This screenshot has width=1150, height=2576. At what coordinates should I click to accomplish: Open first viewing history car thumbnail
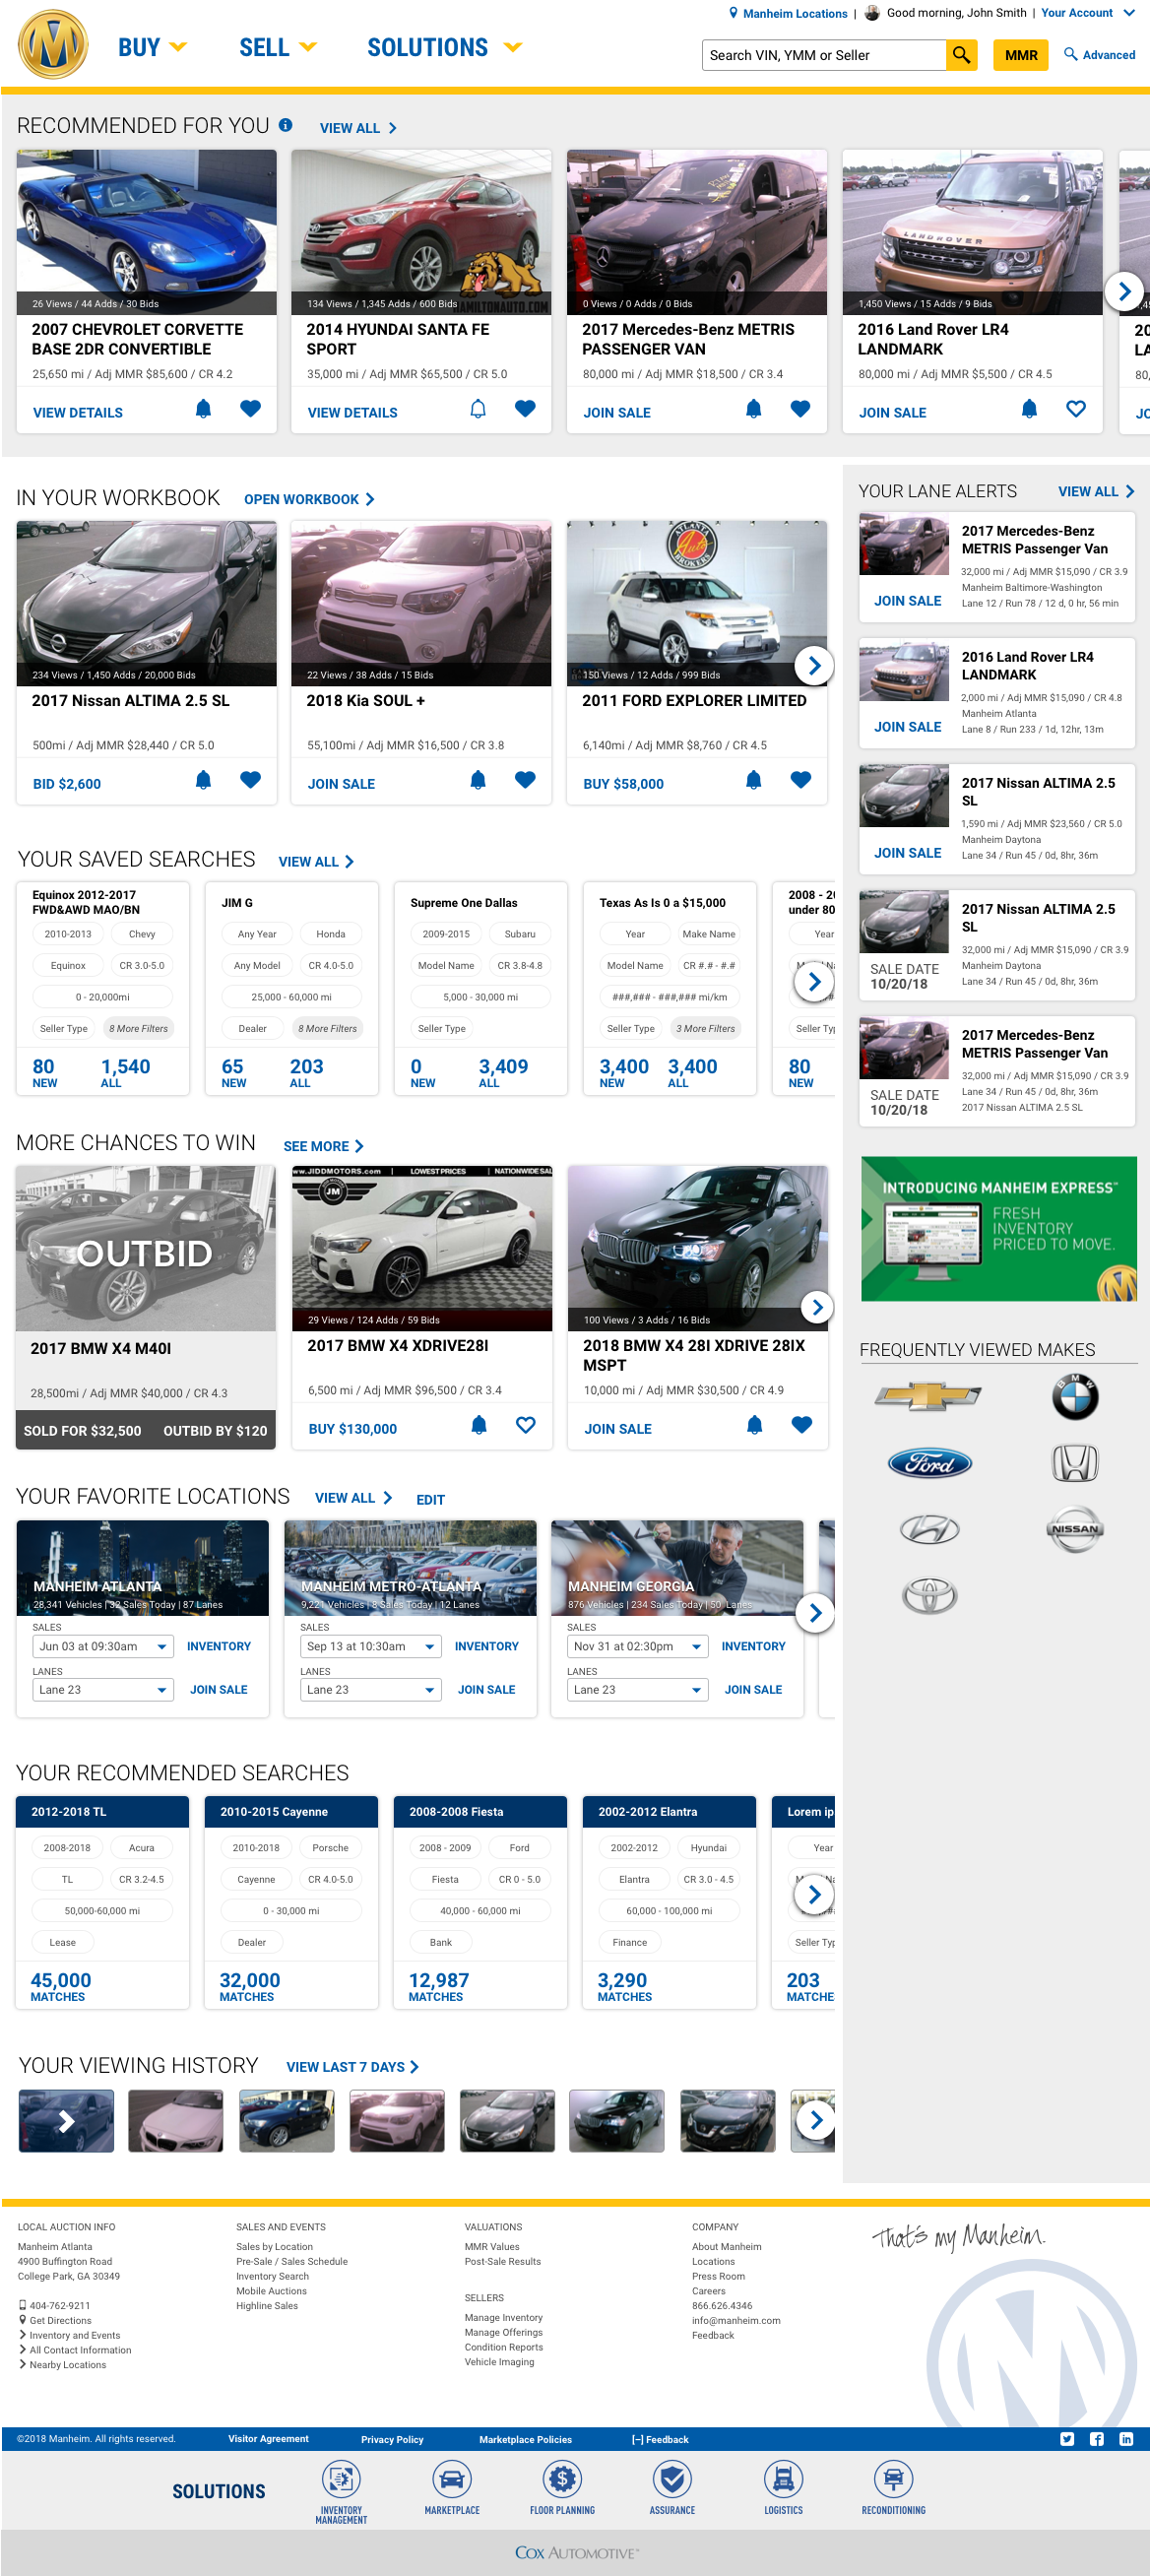point(67,2121)
